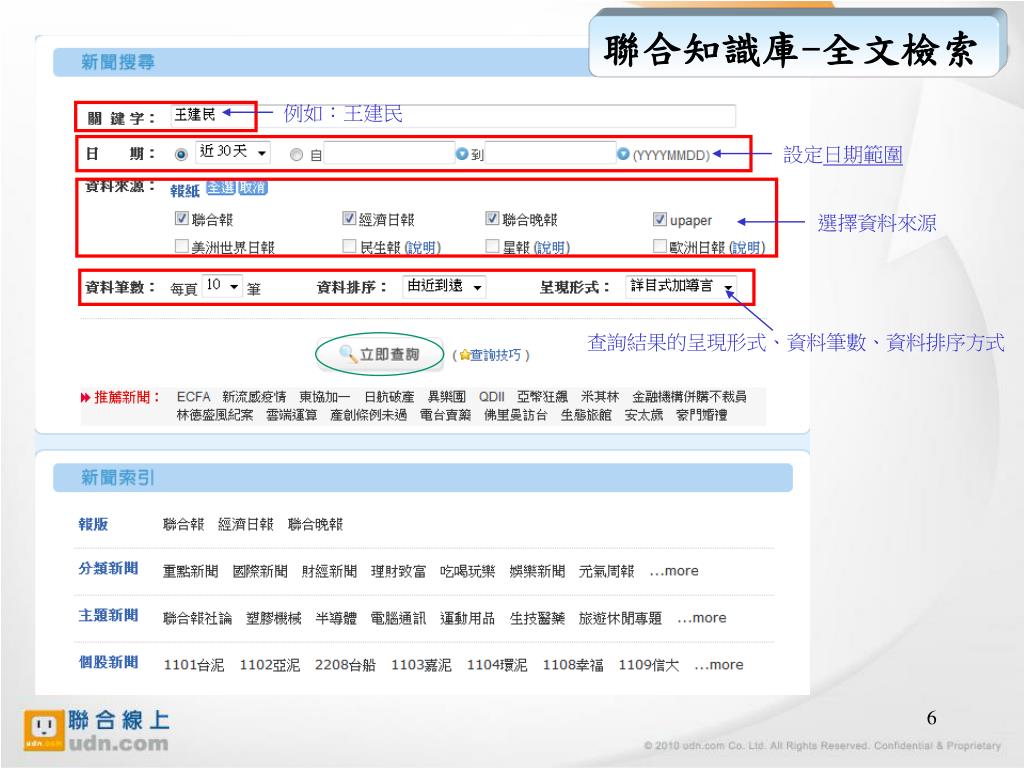
Task: Check the 美洲世界日報 source checkbox
Action: [x=182, y=246]
